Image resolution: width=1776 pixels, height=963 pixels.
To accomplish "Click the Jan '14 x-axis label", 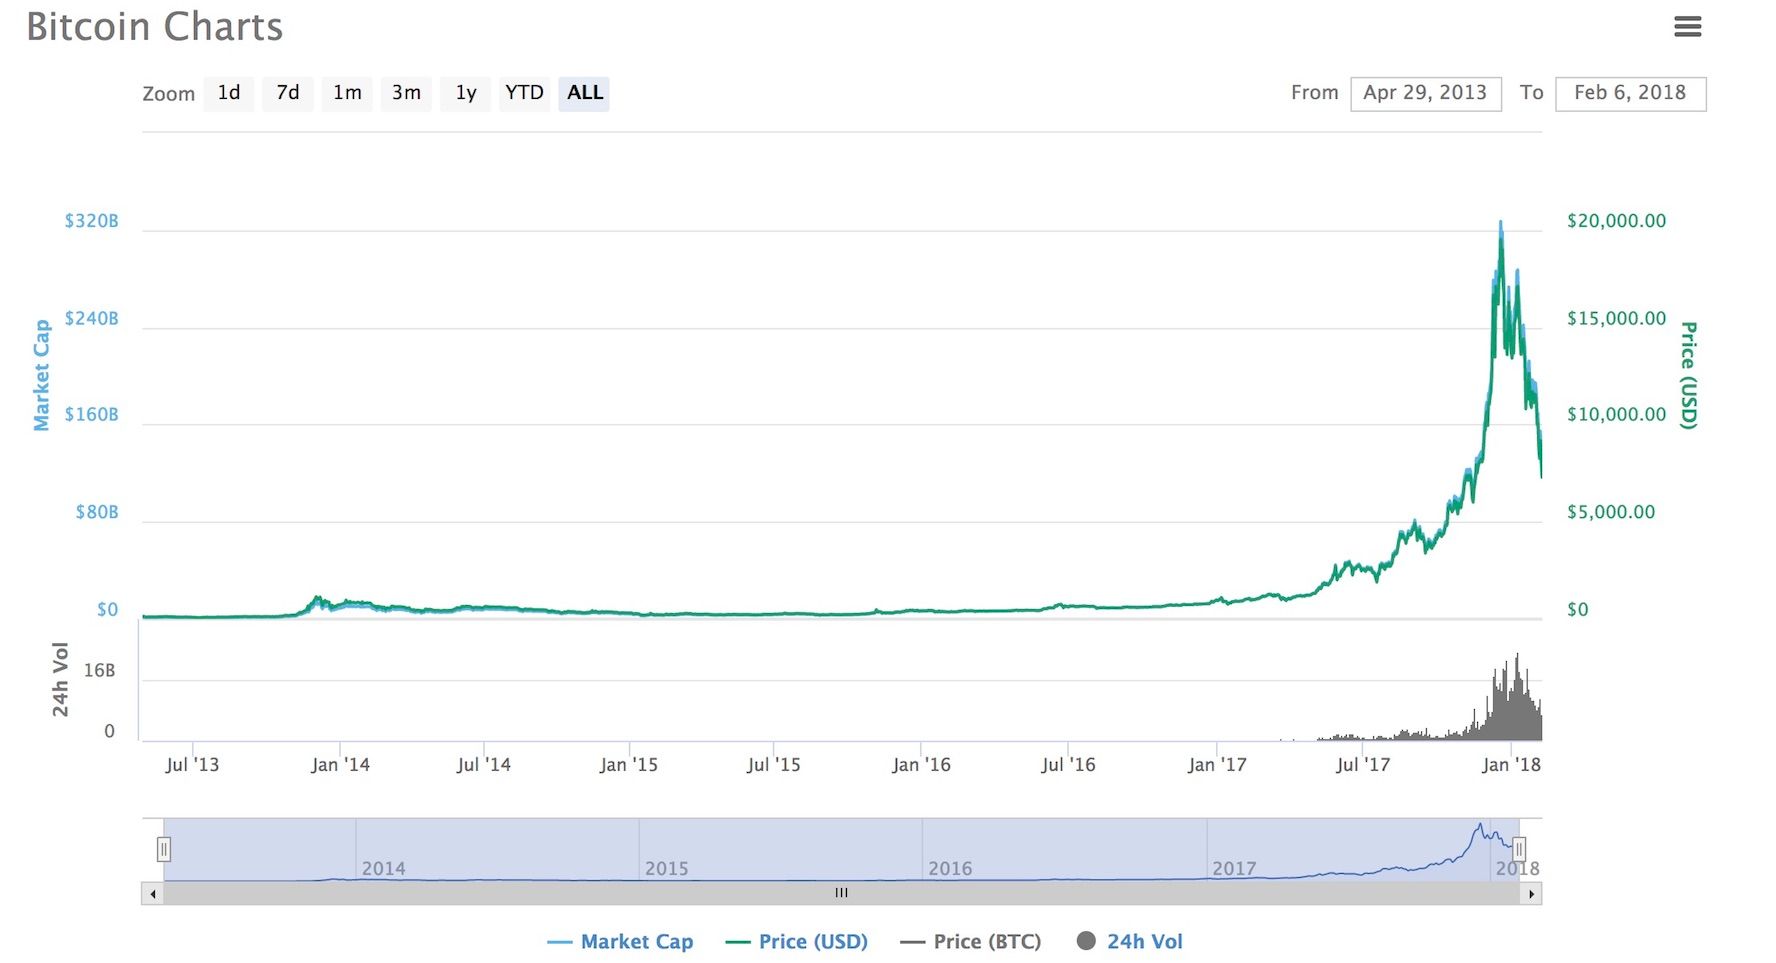I will click(x=340, y=764).
